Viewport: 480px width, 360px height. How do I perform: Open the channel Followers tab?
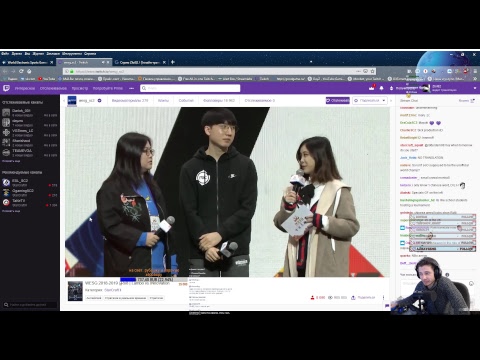219,100
